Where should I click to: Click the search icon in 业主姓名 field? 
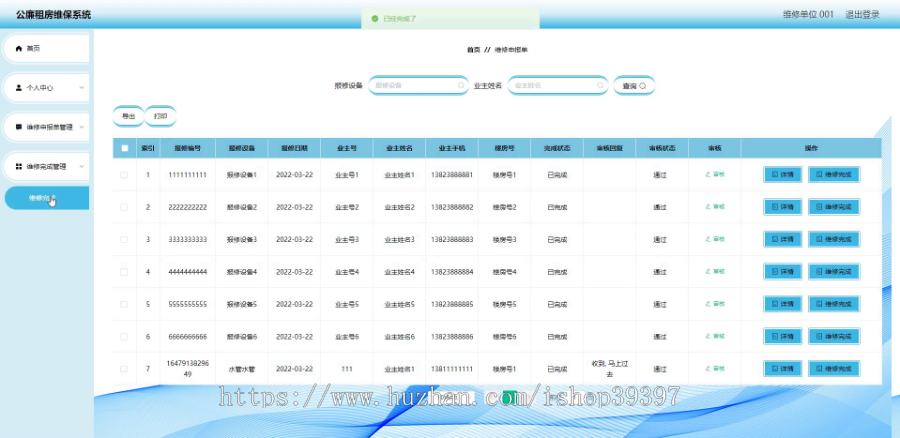click(x=600, y=86)
